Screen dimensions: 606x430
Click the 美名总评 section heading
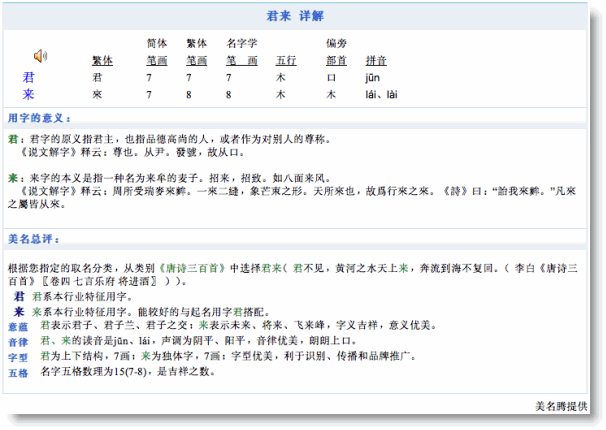pos(34,239)
